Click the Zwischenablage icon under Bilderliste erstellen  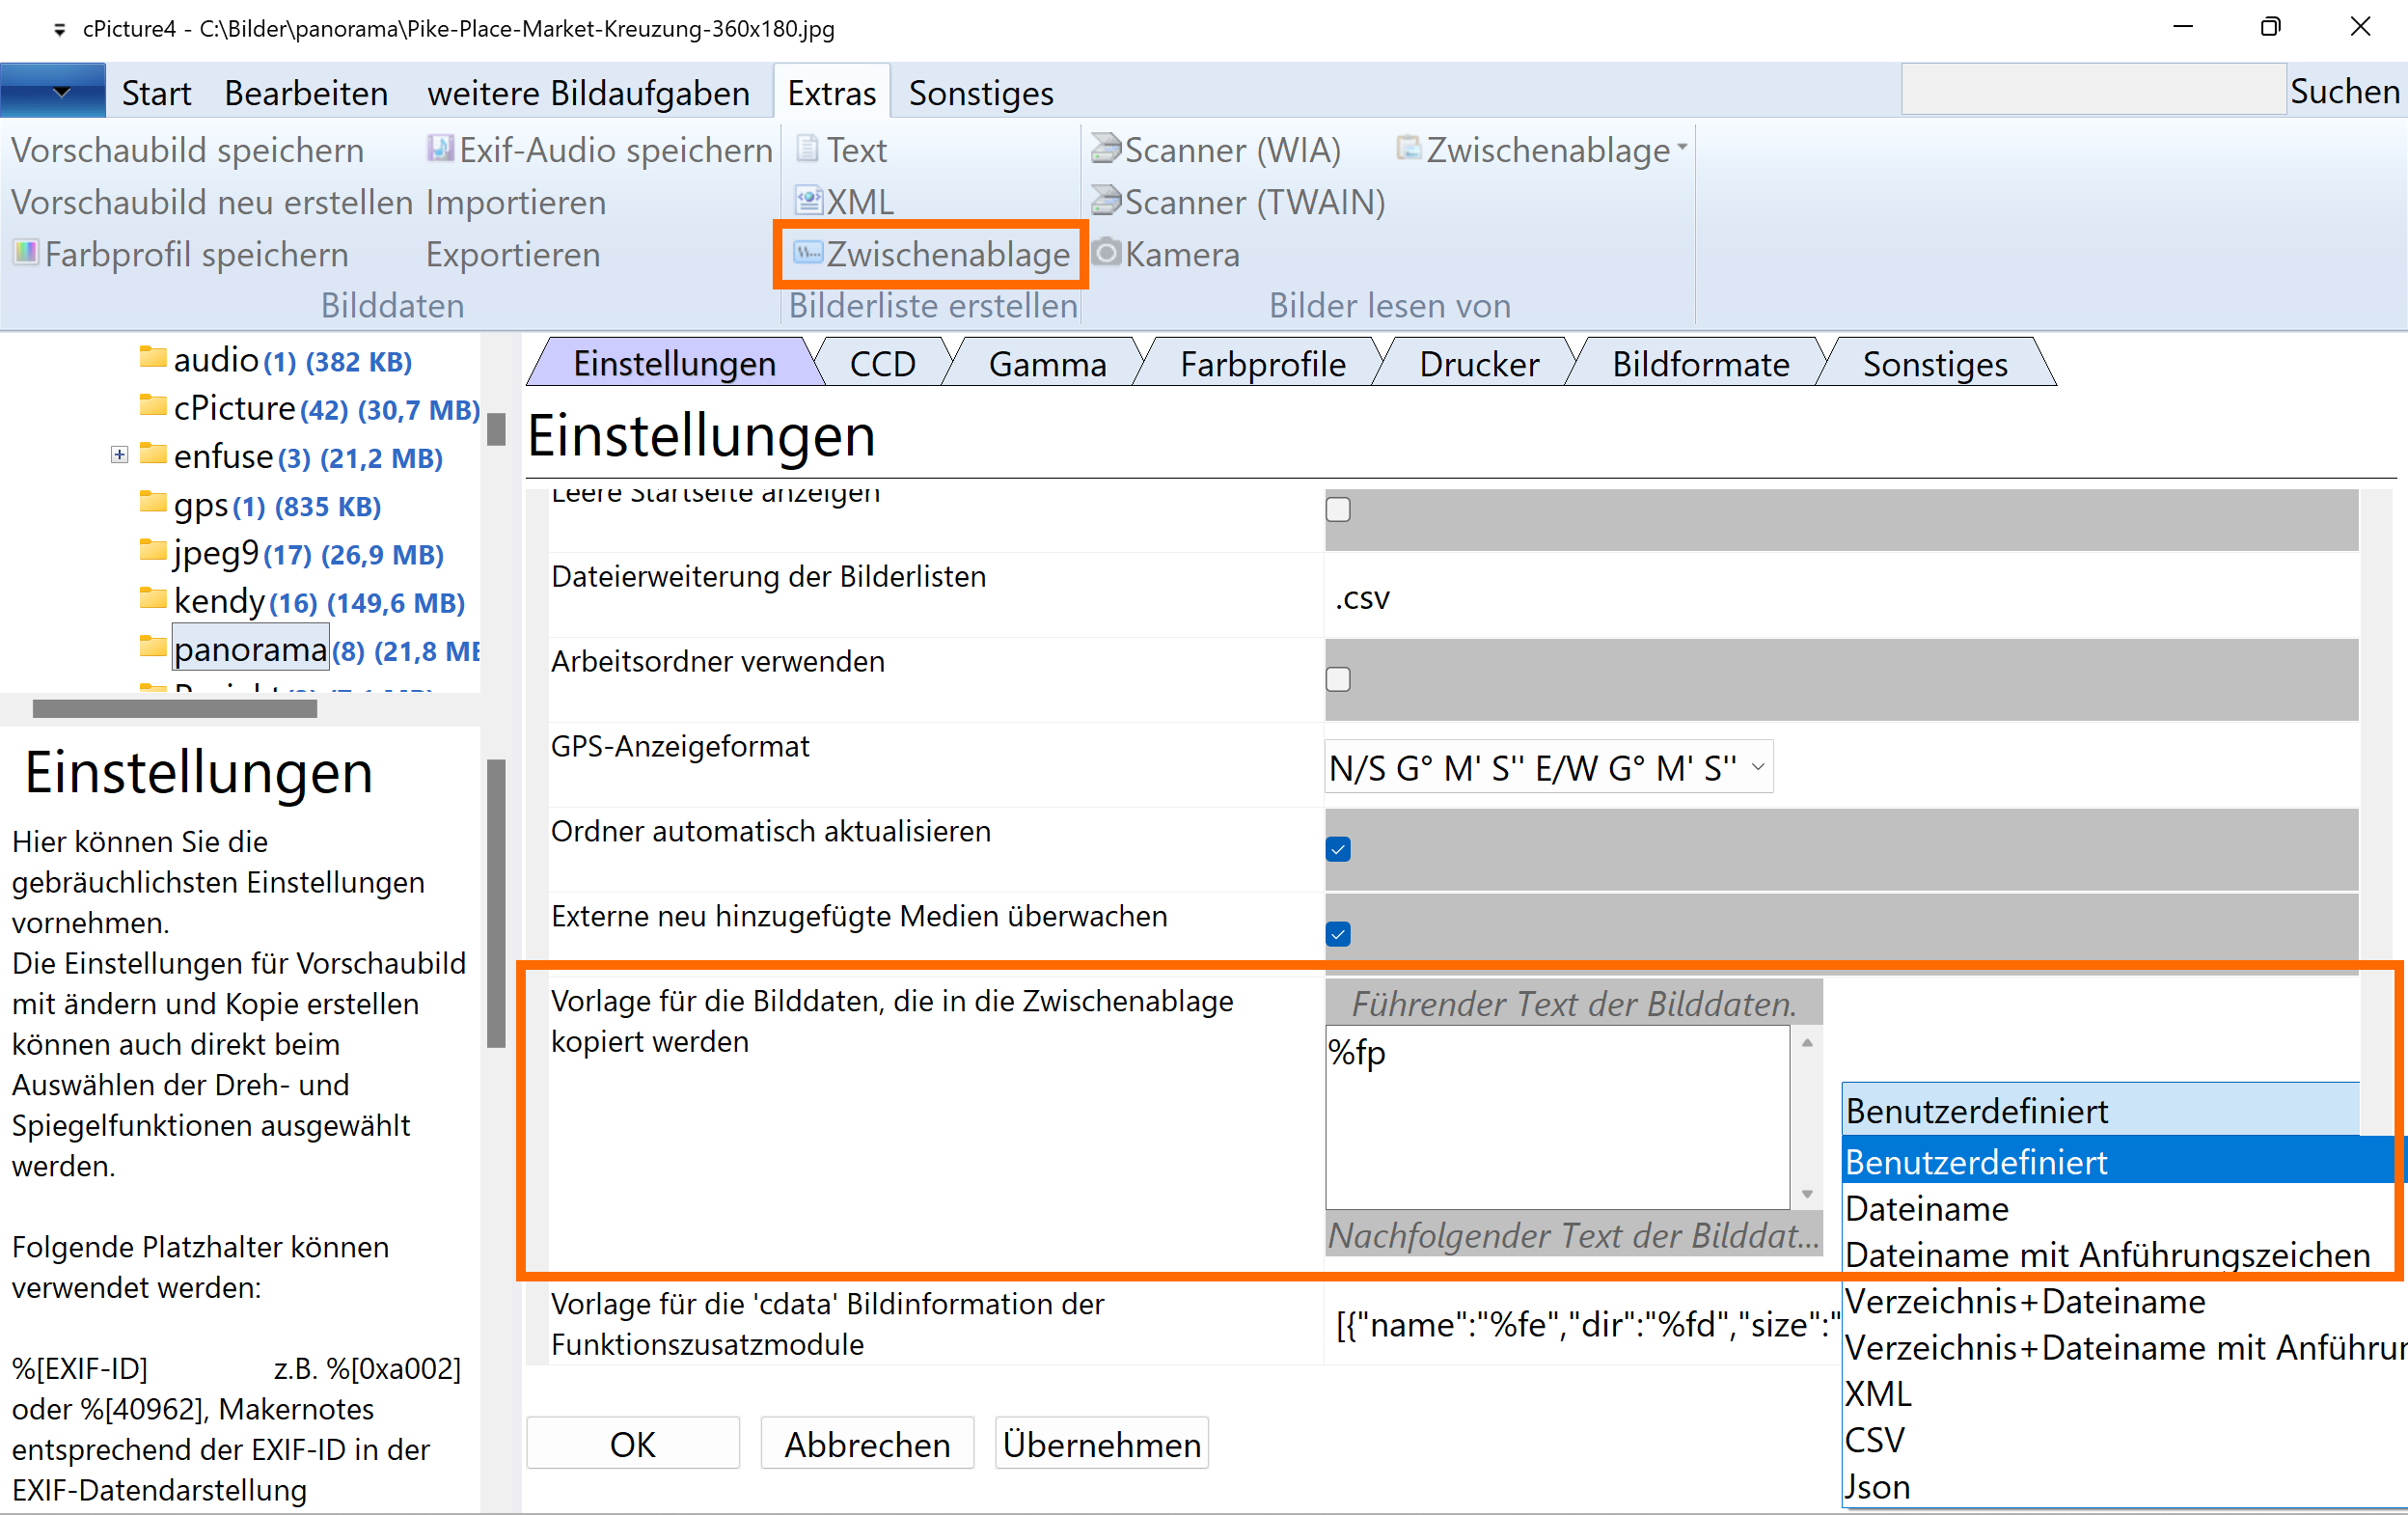point(807,253)
